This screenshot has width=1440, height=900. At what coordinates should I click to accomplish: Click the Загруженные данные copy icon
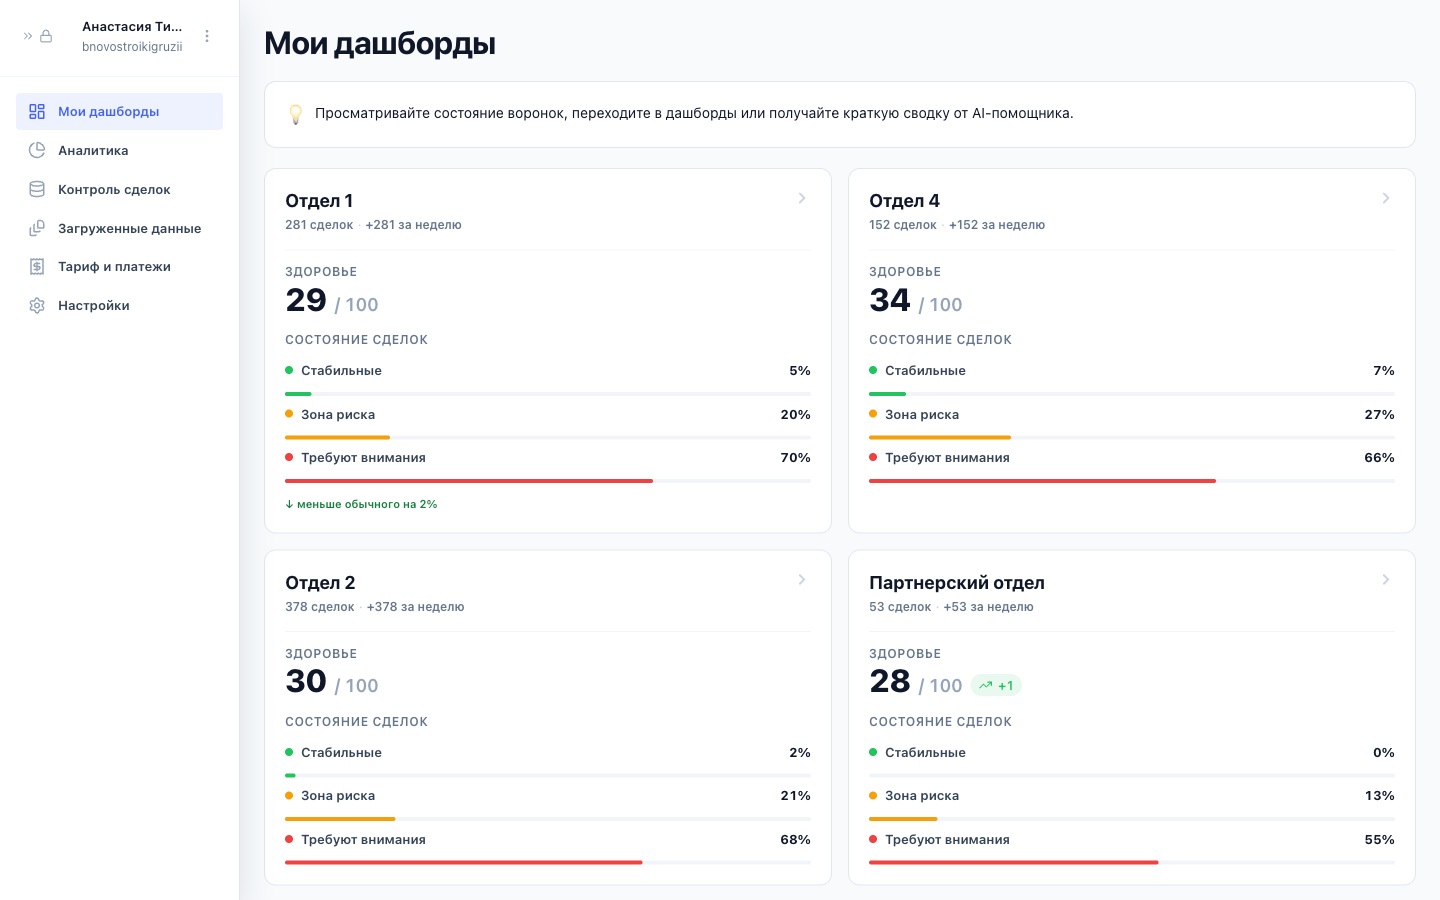point(37,228)
